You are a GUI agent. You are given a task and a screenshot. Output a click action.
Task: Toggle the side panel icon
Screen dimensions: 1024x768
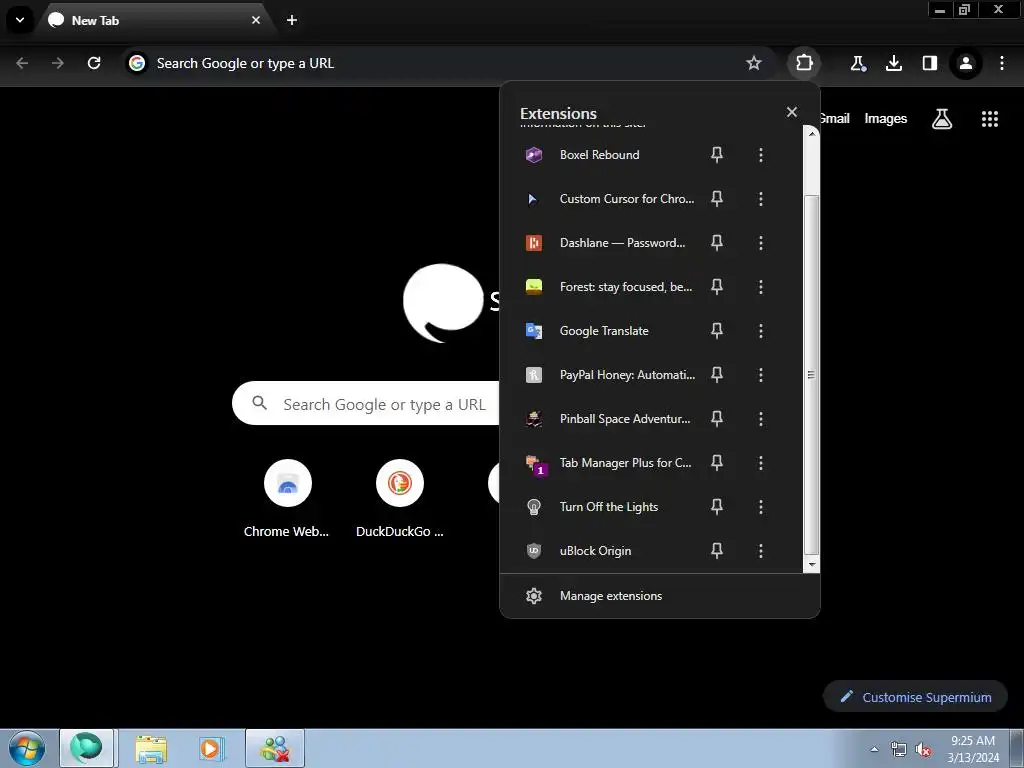coord(929,63)
